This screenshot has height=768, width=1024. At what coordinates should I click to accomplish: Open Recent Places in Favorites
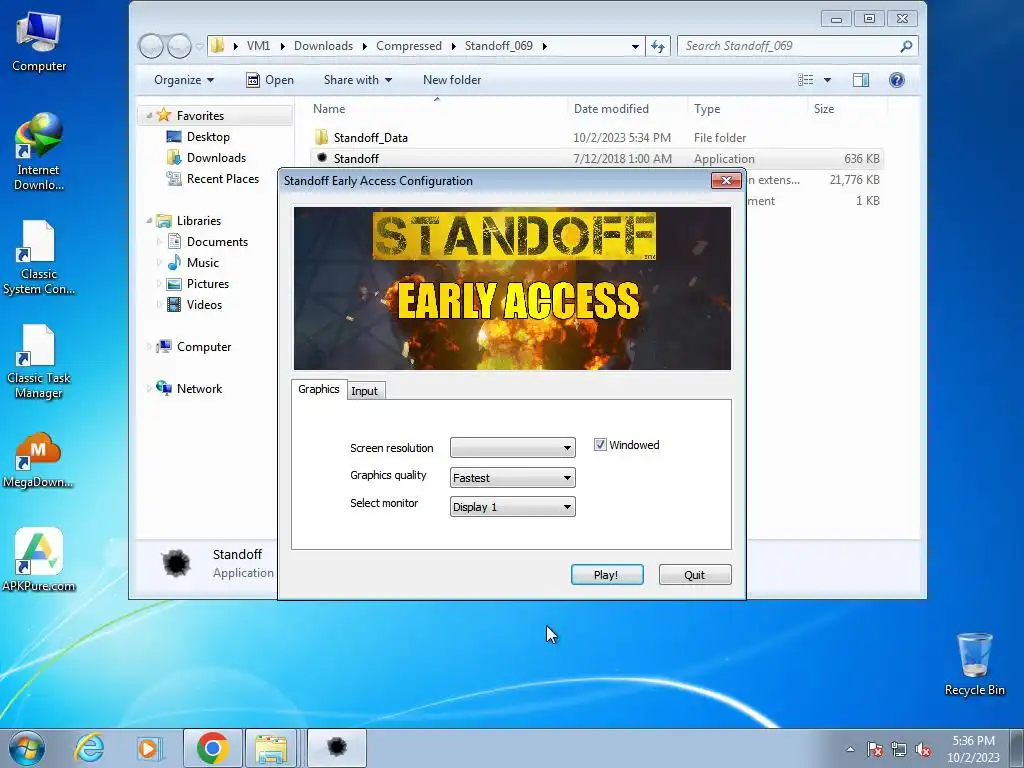[x=223, y=178]
